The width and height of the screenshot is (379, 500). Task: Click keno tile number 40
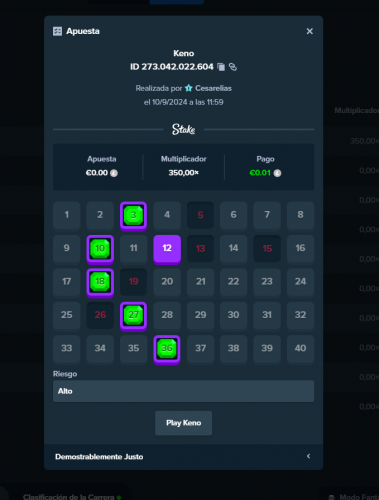(x=300, y=348)
